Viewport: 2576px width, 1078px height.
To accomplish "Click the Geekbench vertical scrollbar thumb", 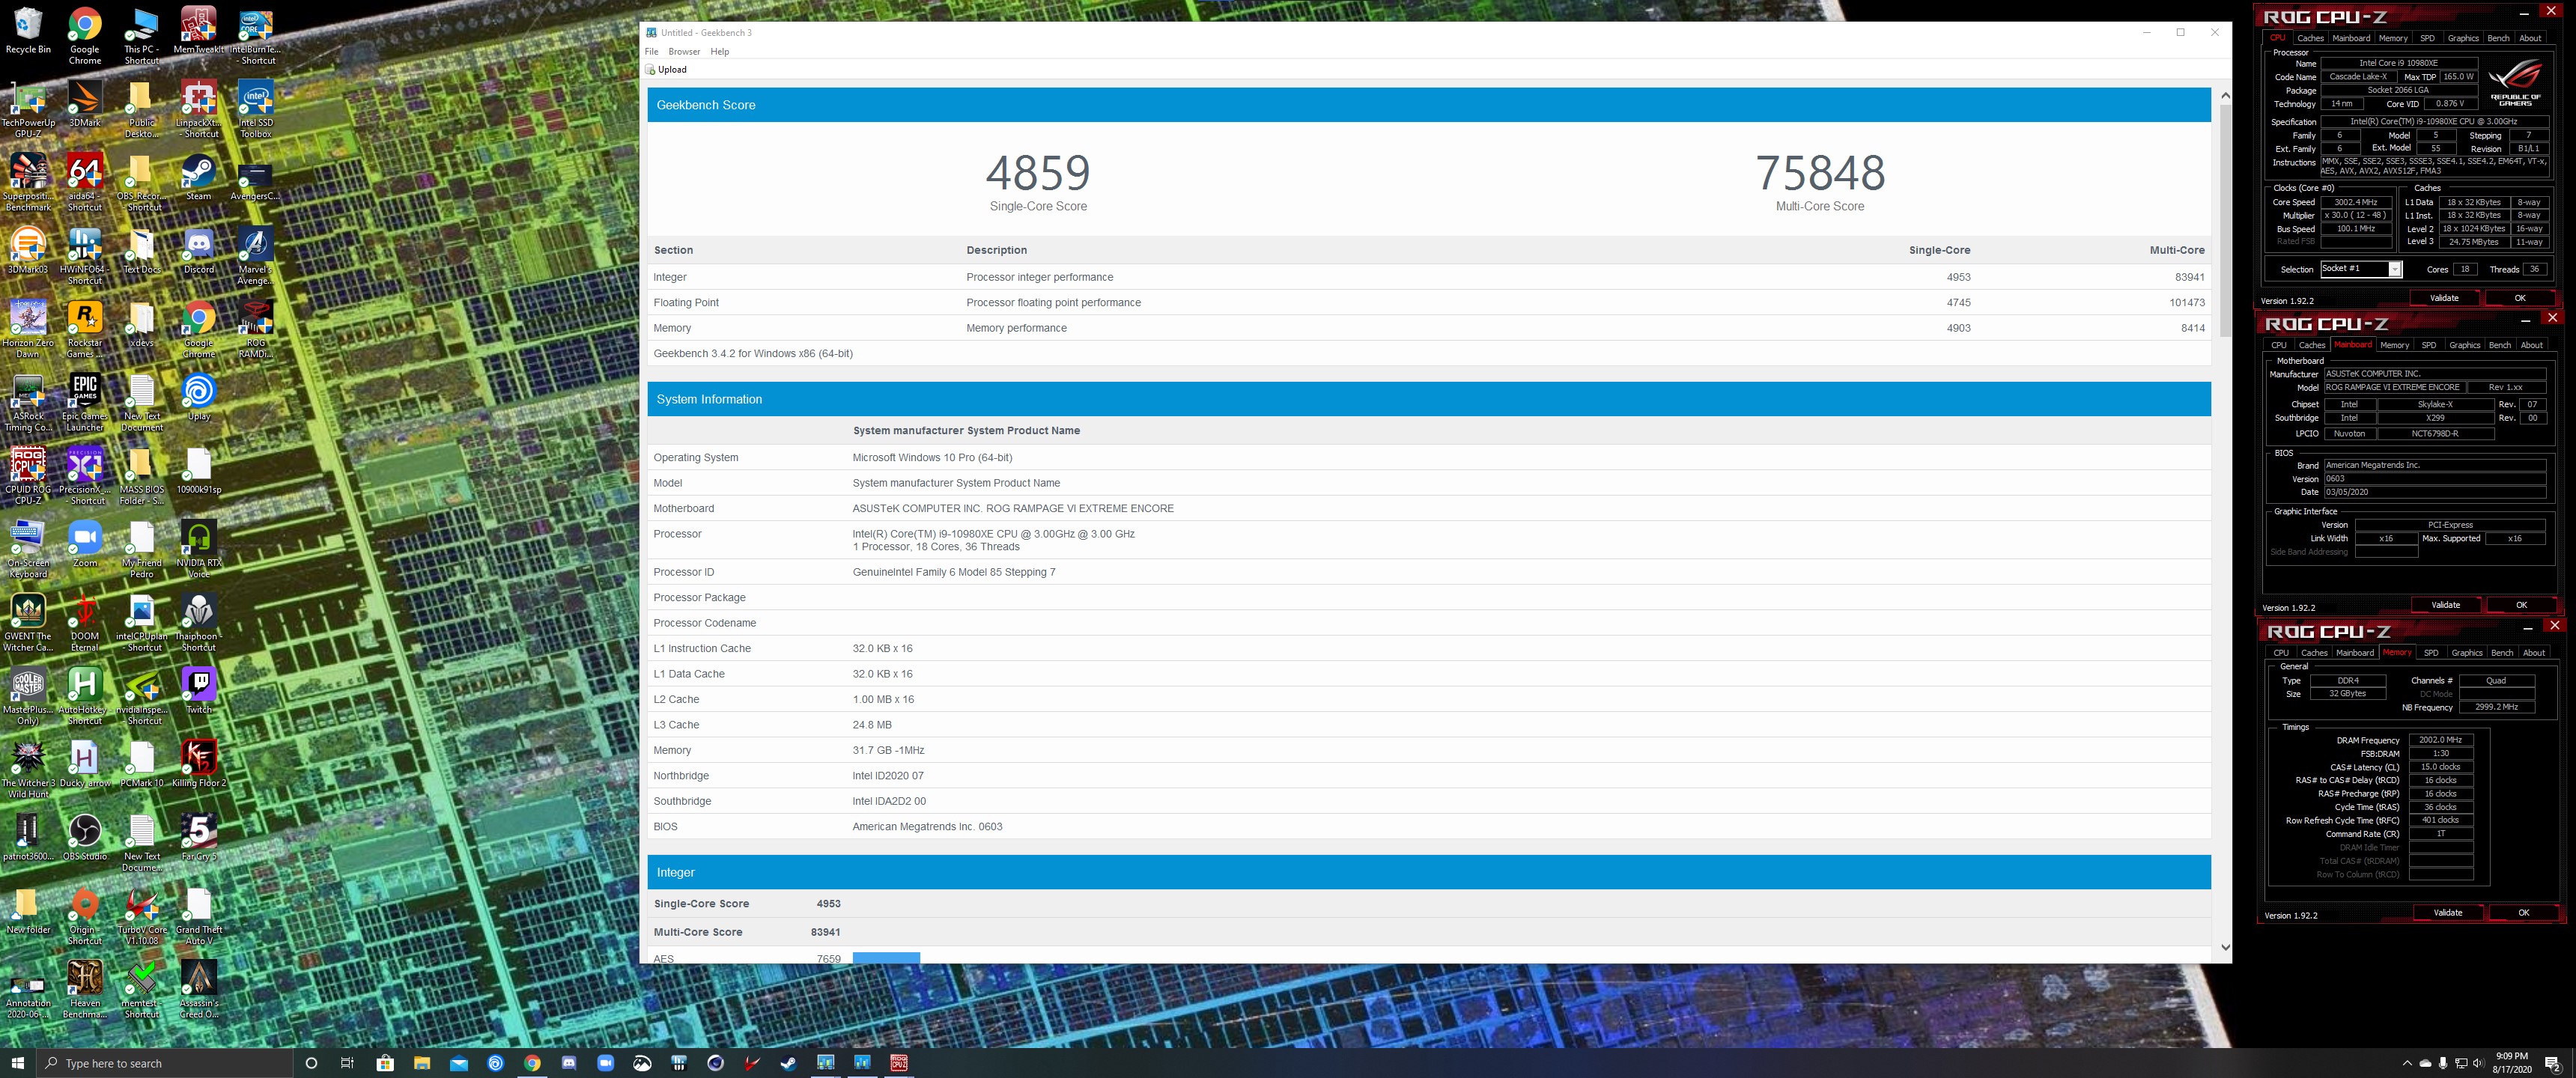I will 2225,220.
